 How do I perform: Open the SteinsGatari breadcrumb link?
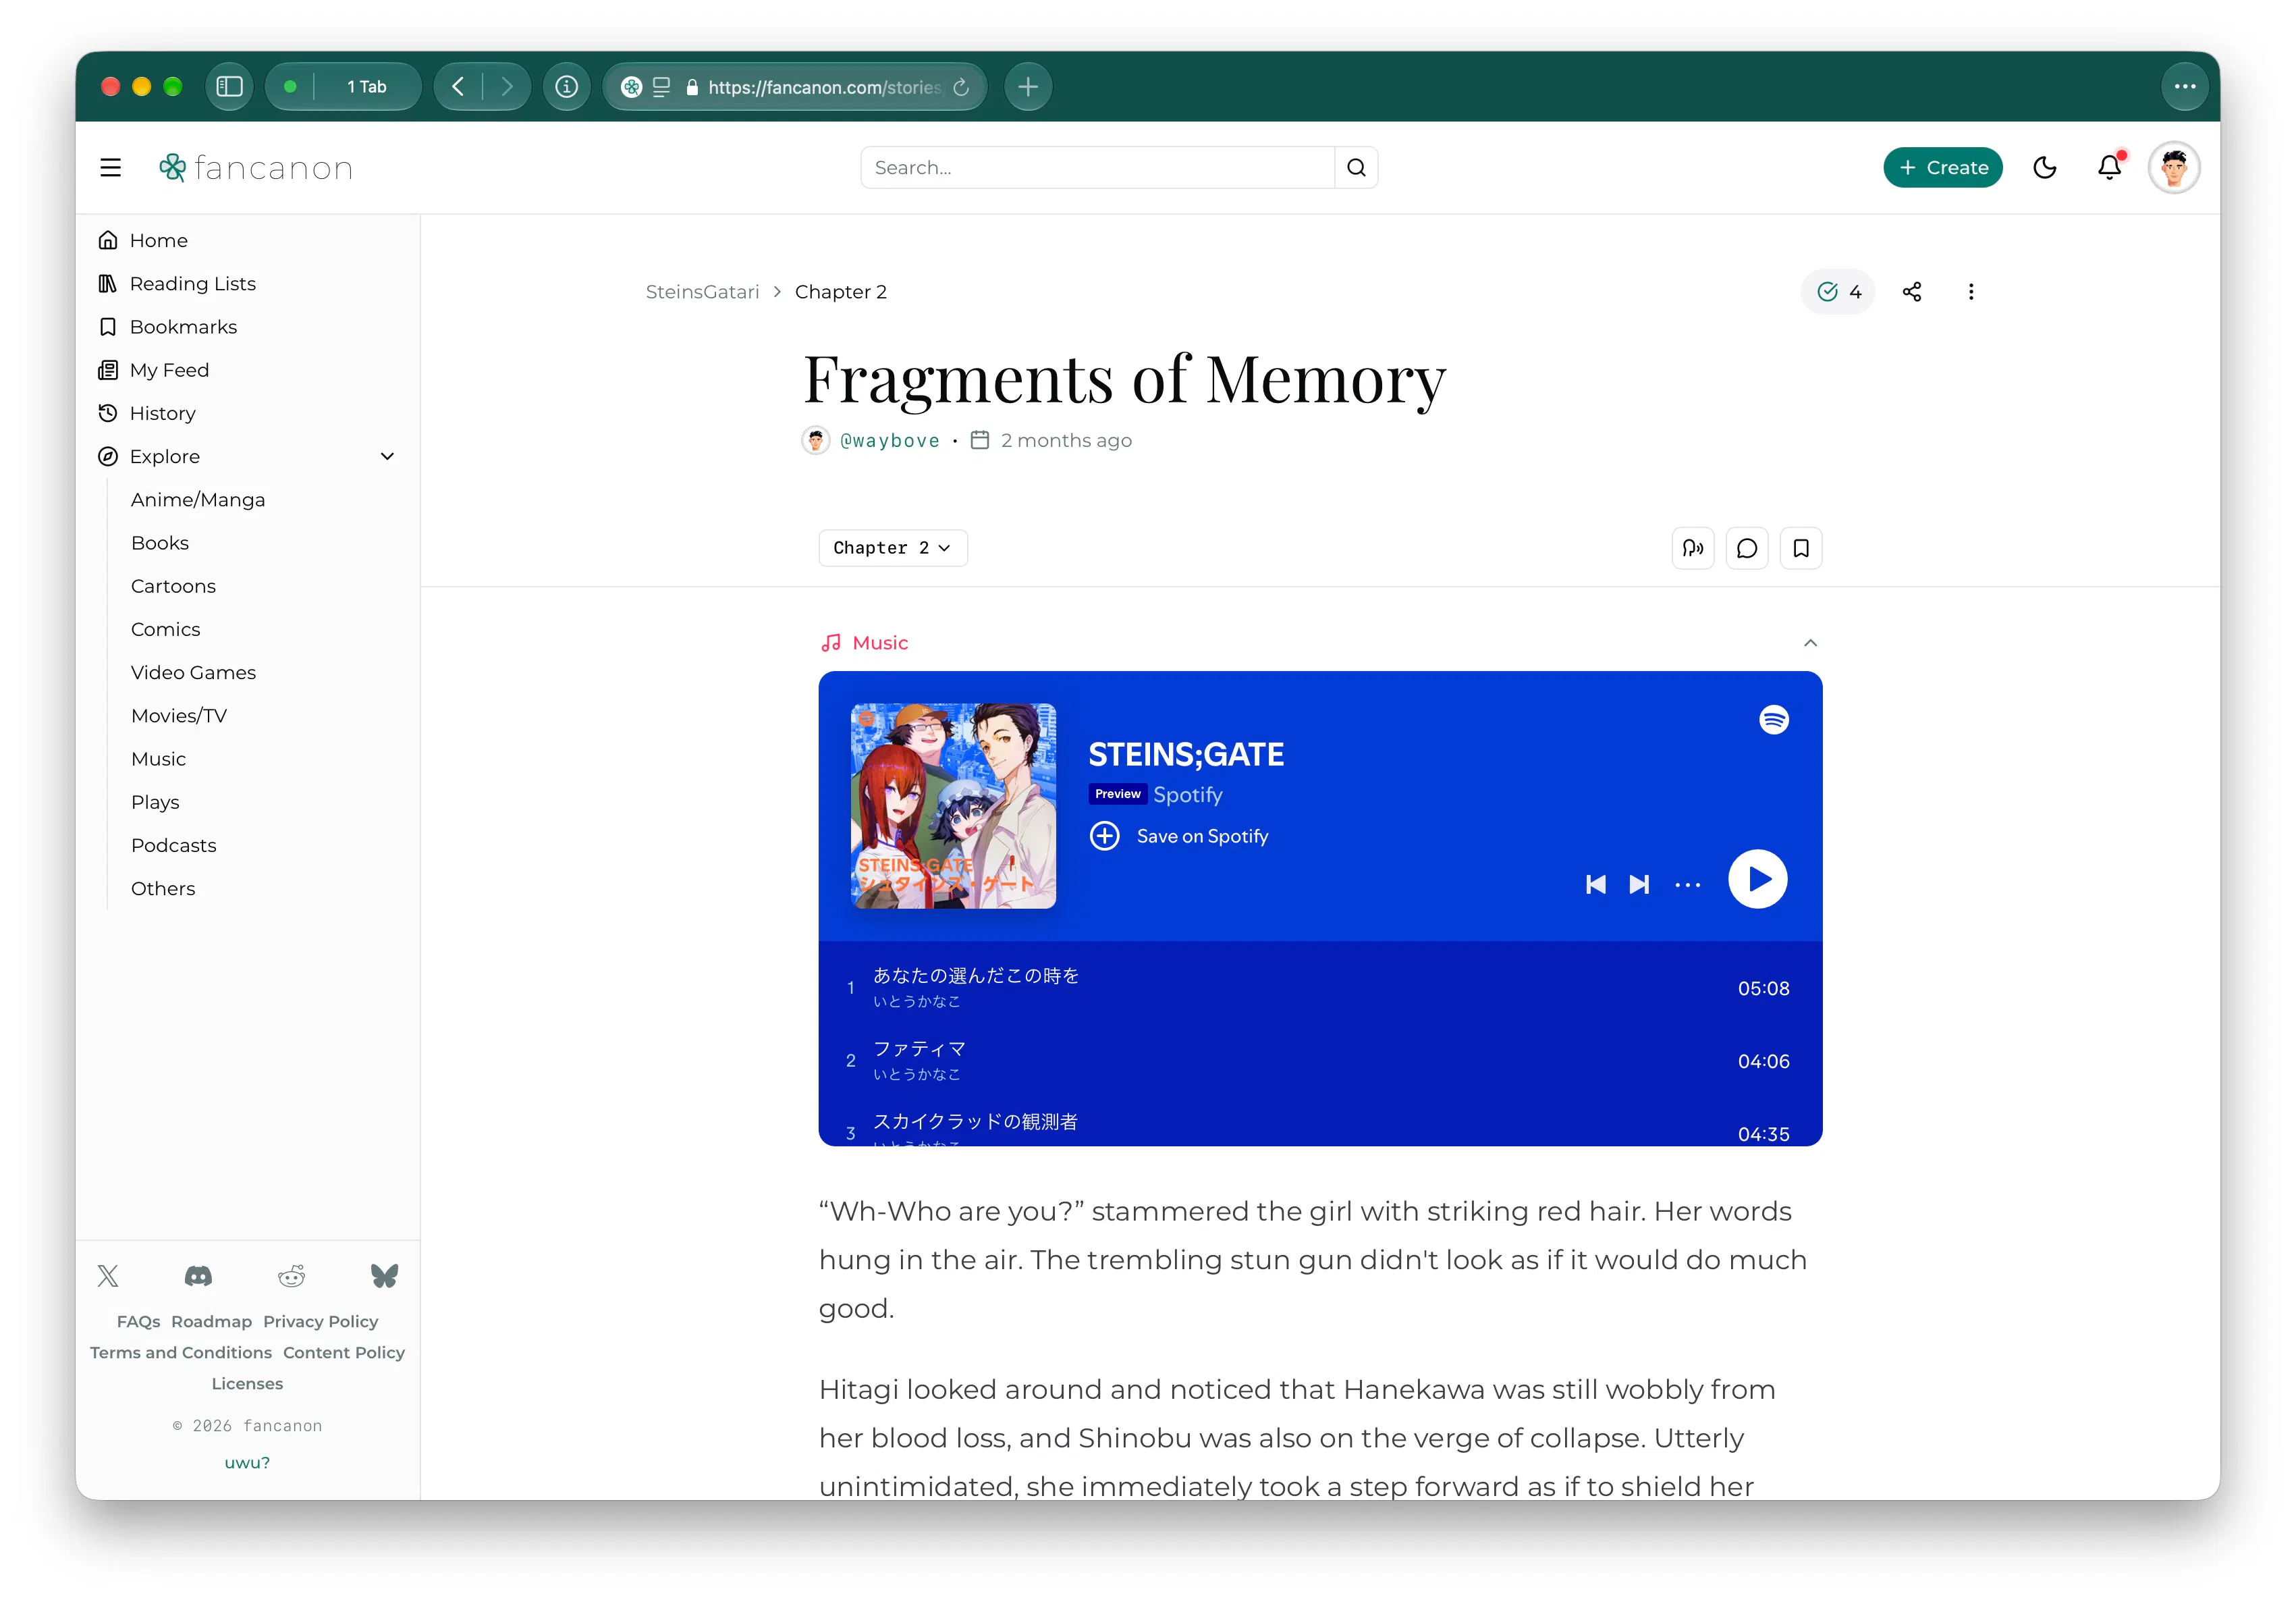[x=702, y=292]
